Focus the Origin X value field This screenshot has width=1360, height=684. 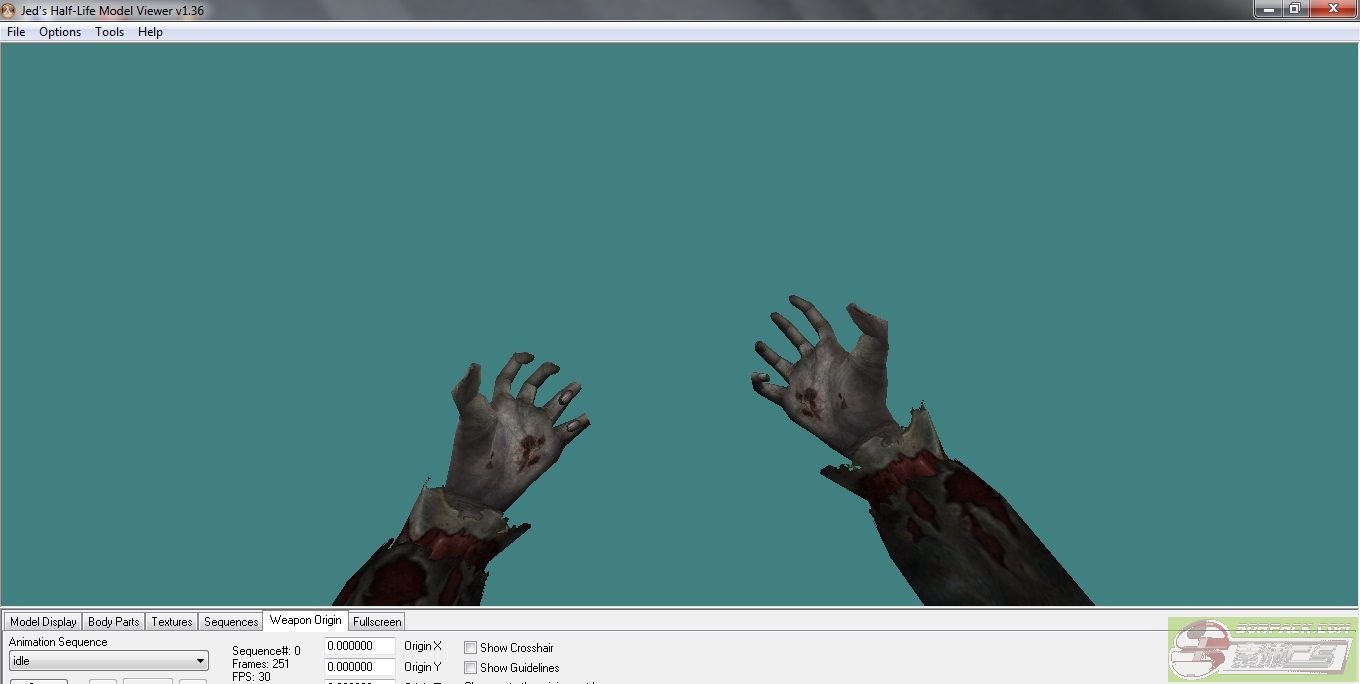(359, 646)
